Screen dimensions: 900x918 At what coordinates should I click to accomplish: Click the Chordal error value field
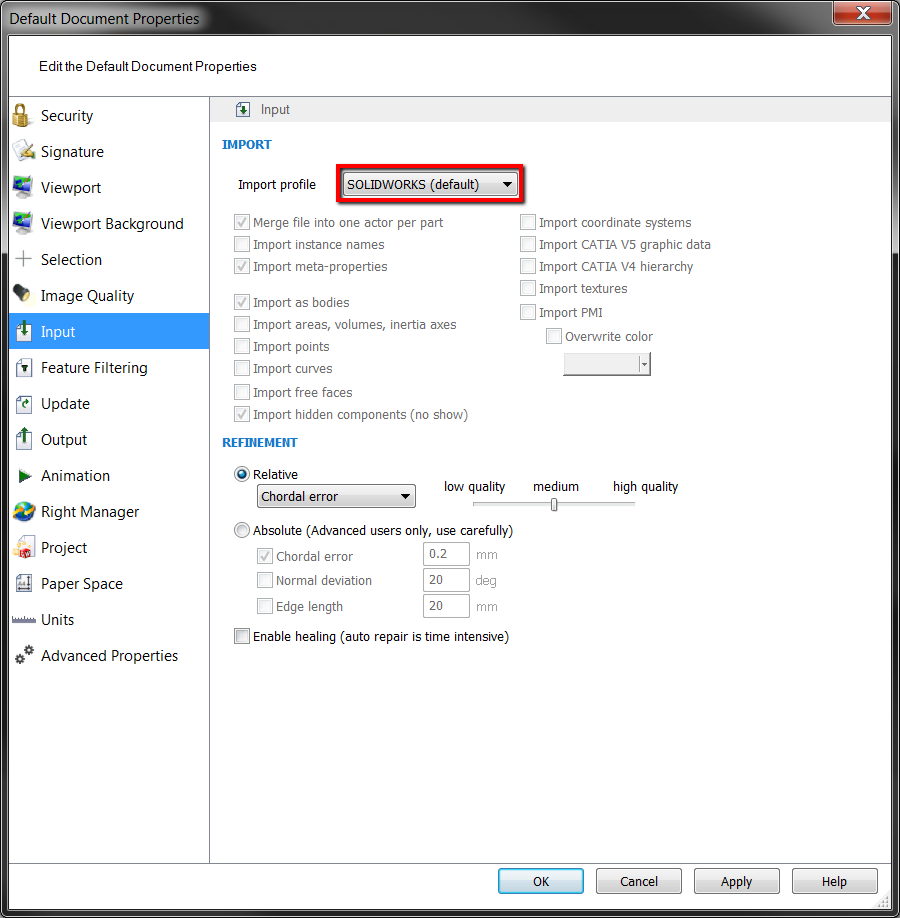pyautogui.click(x=446, y=554)
